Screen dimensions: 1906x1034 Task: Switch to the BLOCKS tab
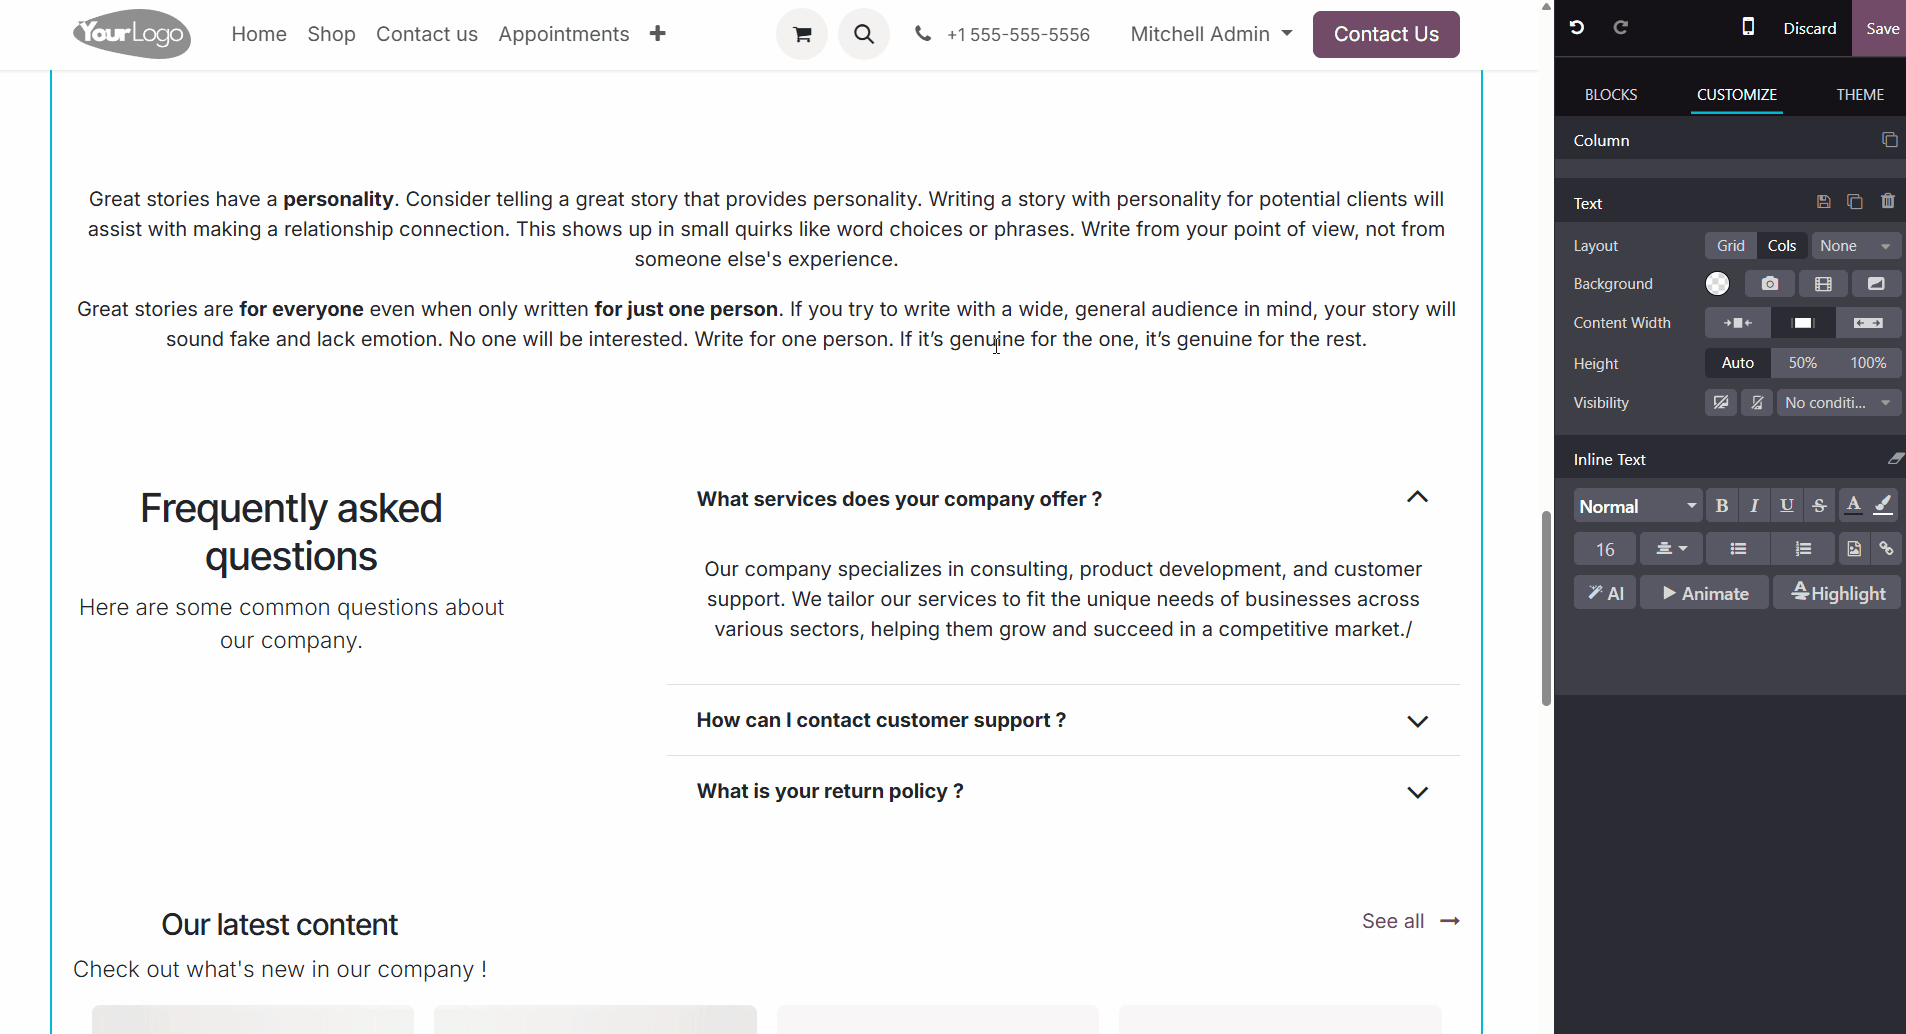1610,95
